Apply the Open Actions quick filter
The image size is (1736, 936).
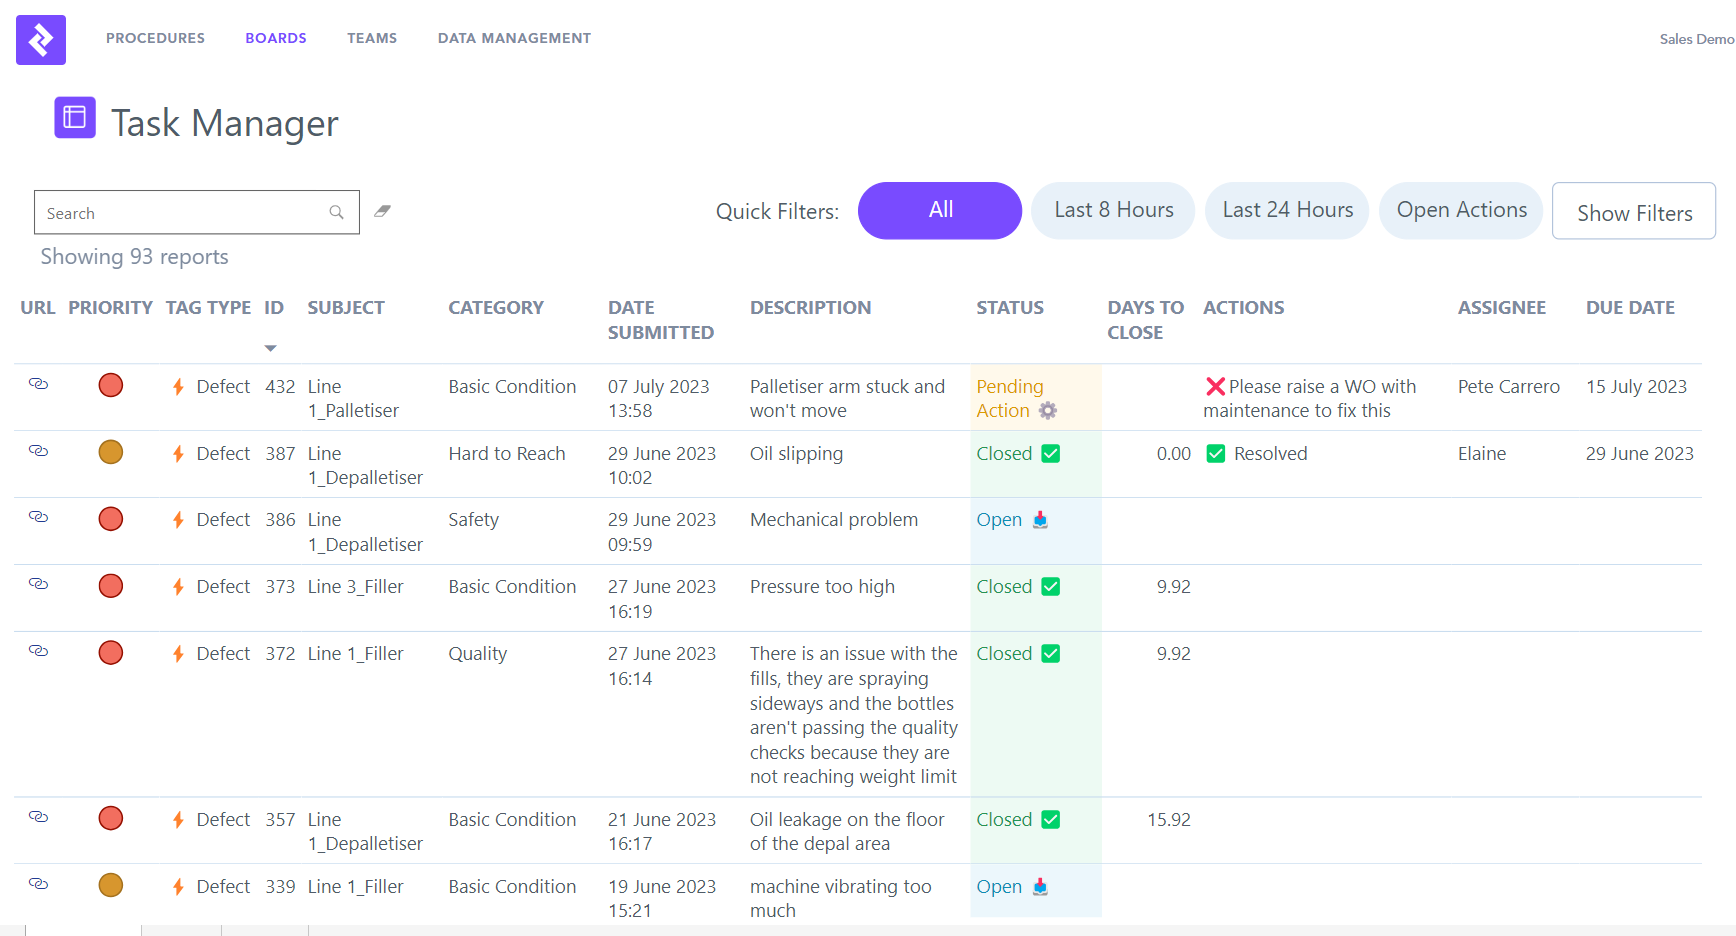(x=1461, y=210)
